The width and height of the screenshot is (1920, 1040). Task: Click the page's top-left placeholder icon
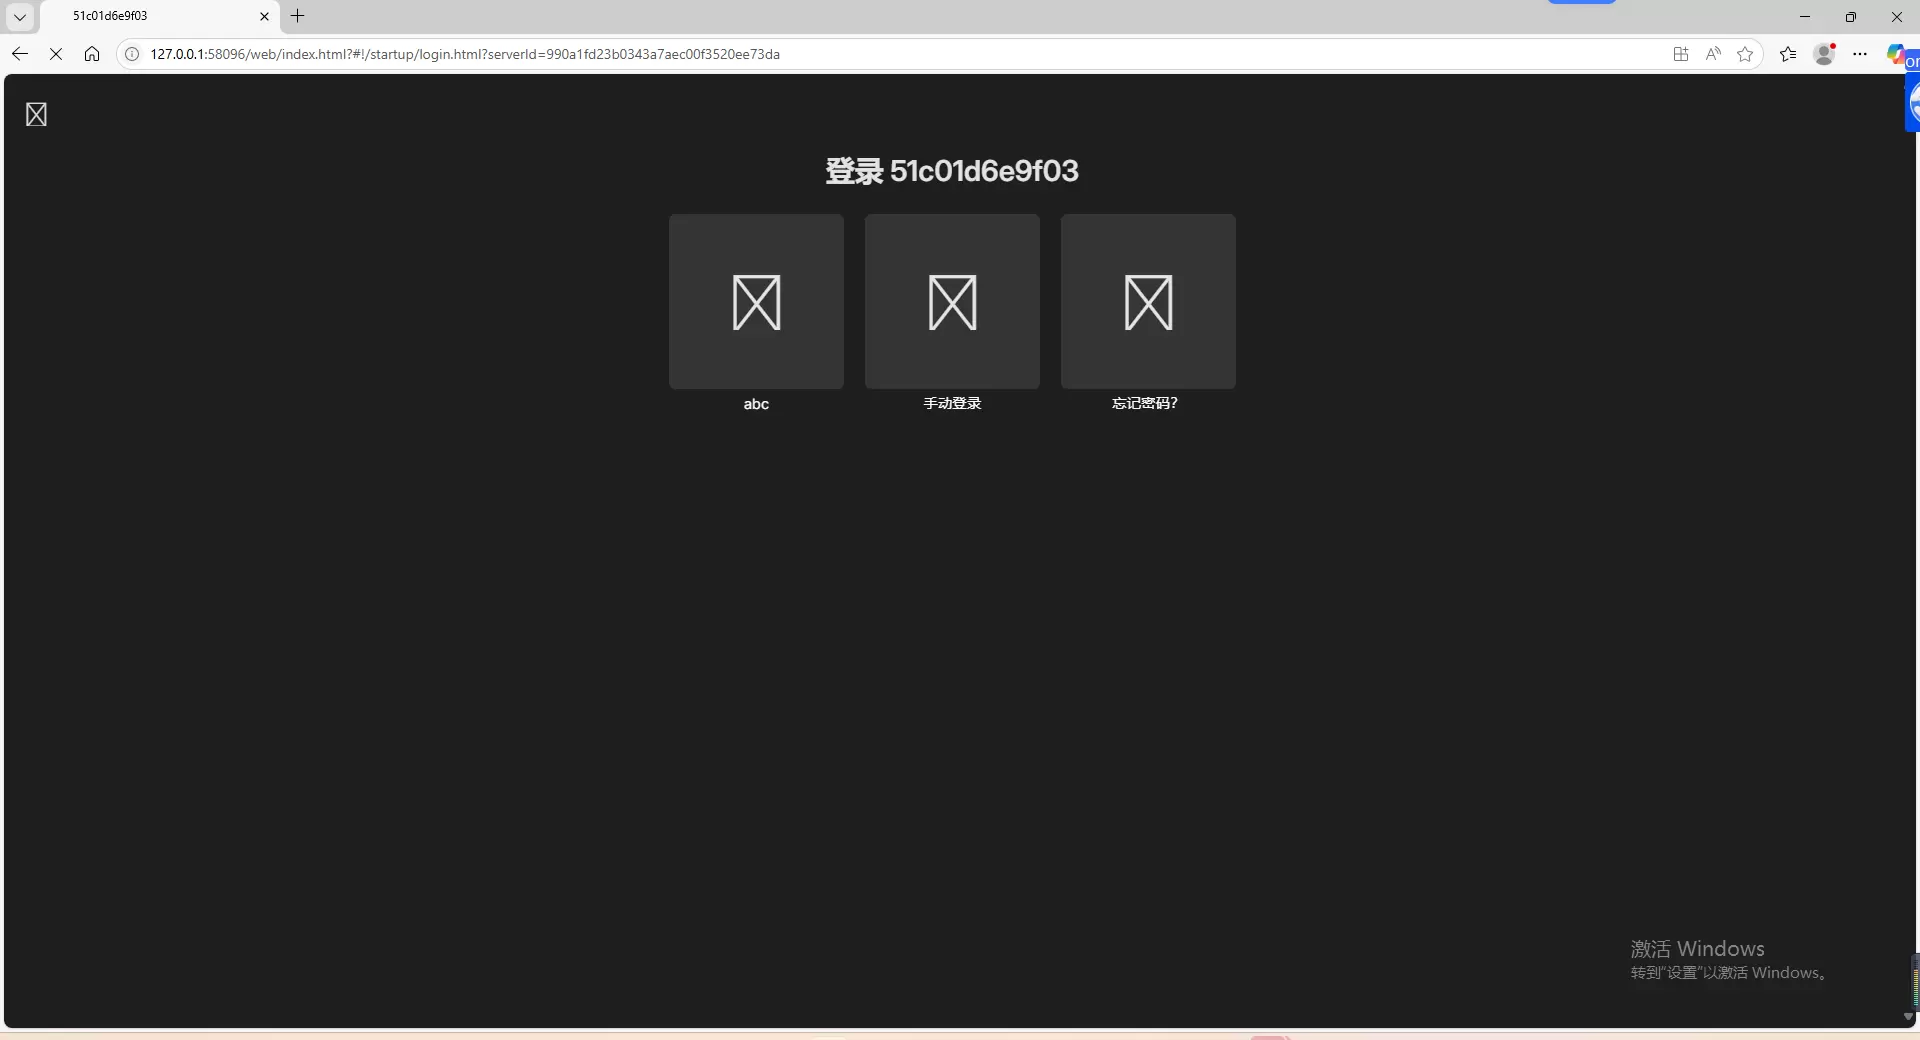coord(36,115)
